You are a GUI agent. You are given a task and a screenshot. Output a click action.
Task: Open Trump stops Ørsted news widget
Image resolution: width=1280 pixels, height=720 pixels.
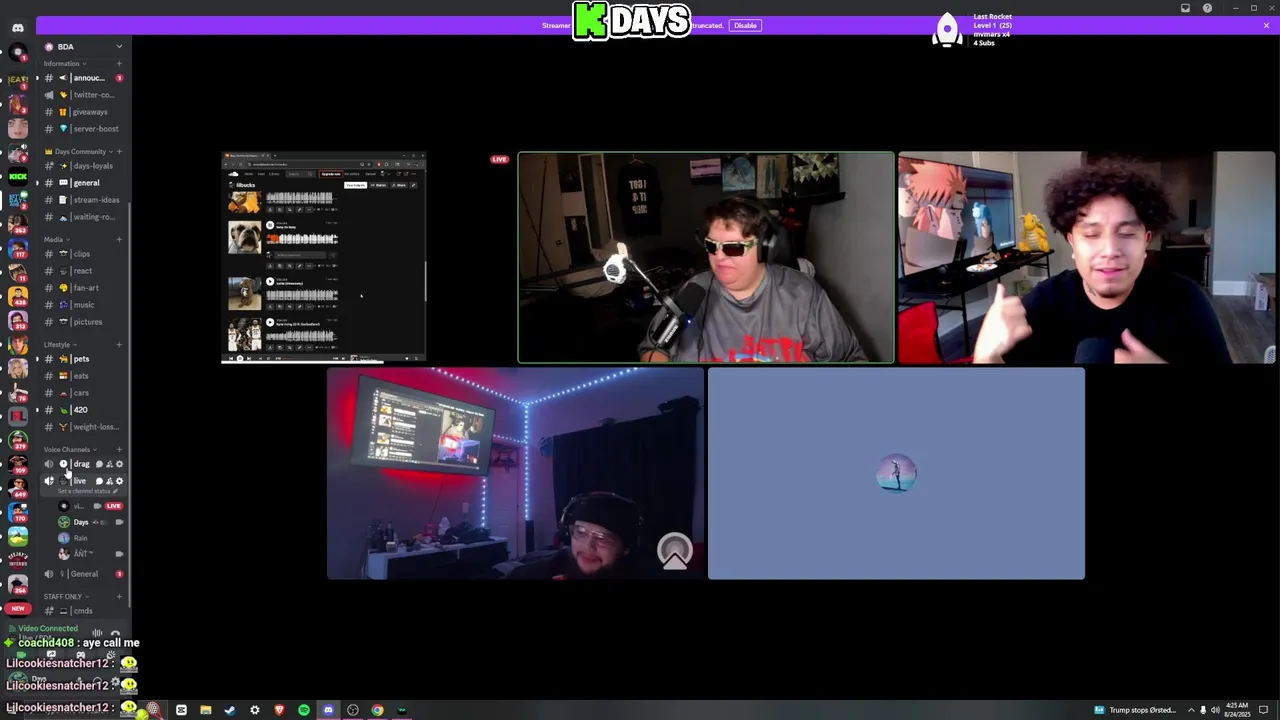[x=1134, y=710]
